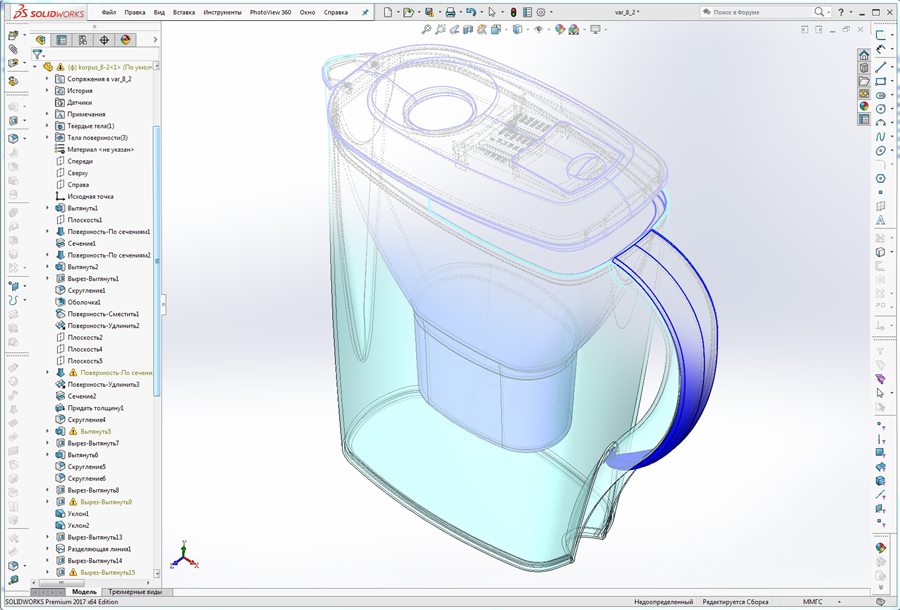
Task: Select the Corner Rectangle sketch tool
Action: [x=880, y=81]
